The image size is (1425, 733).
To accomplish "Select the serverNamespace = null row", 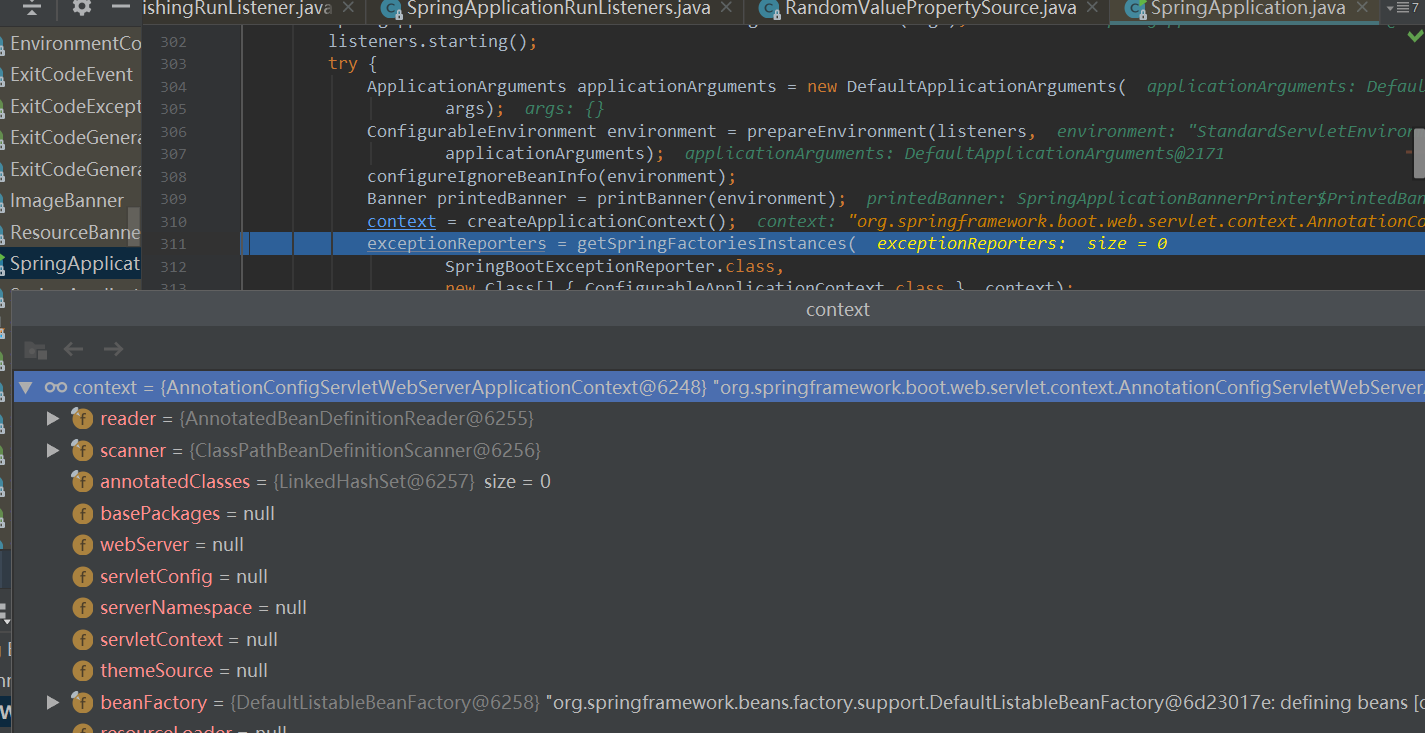I will click(x=719, y=608).
